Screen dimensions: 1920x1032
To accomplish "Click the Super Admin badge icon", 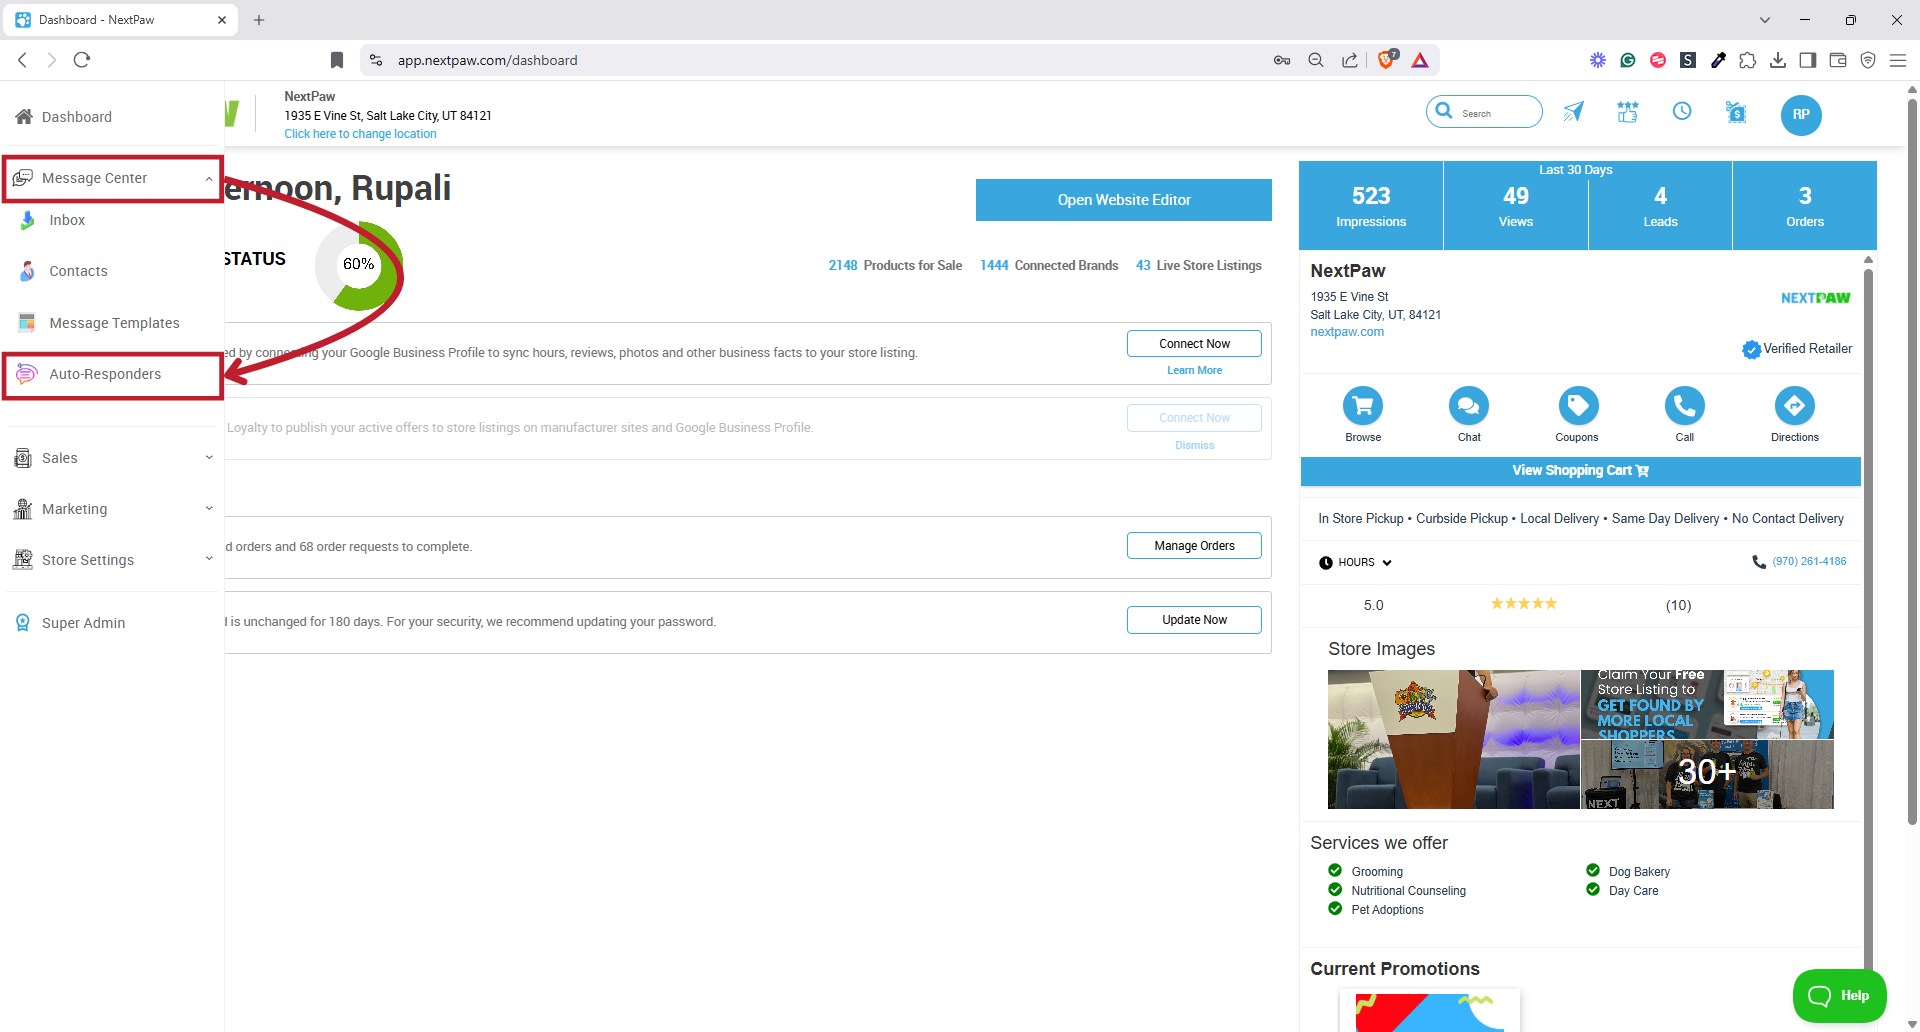I will coord(23,623).
